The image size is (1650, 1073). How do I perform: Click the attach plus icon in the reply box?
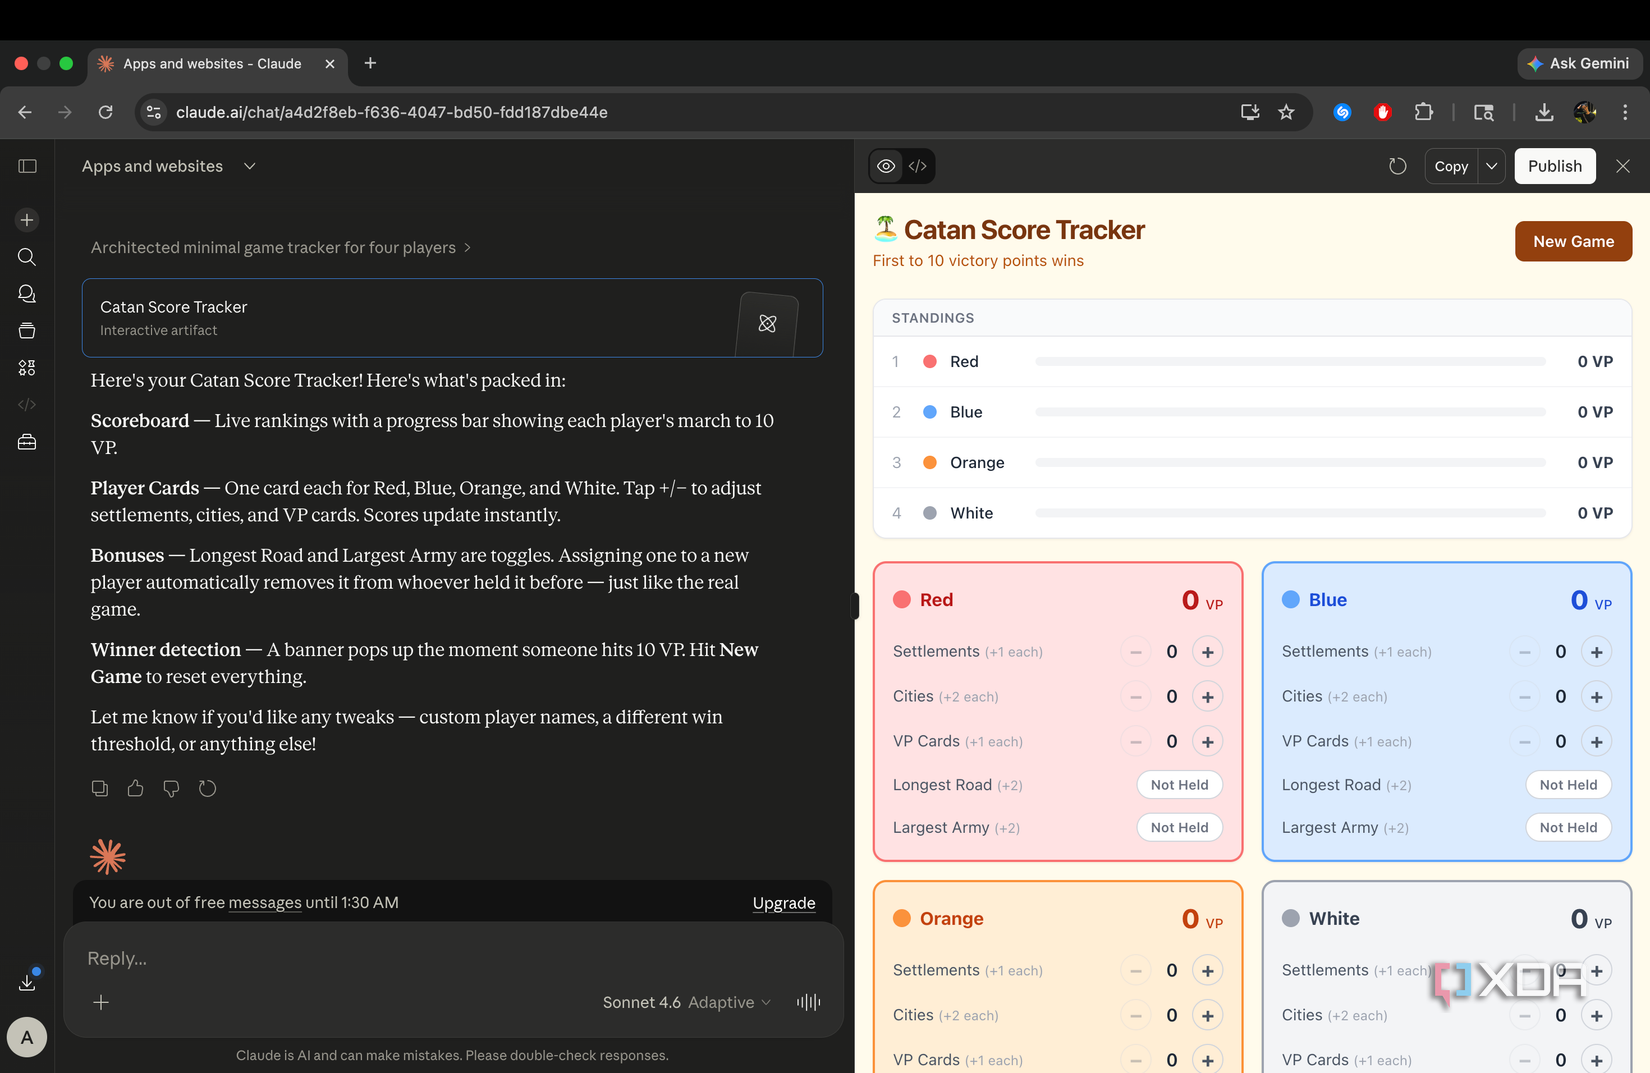(x=101, y=1002)
